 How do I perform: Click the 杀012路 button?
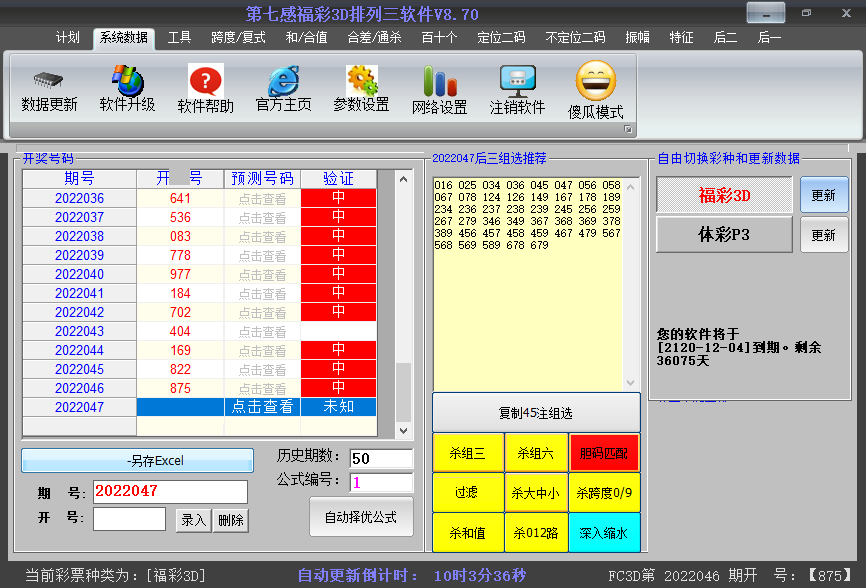pyautogui.click(x=536, y=532)
